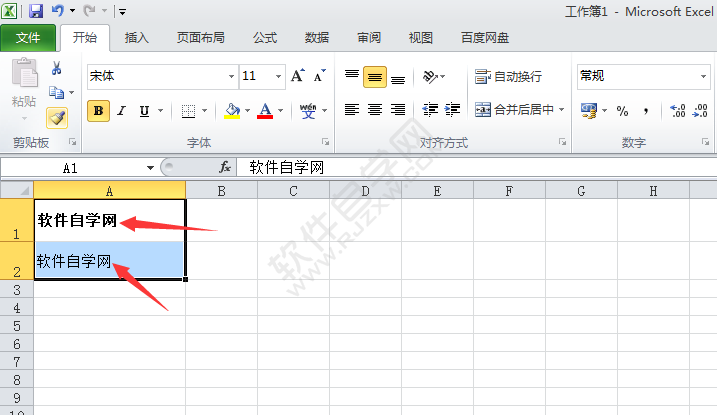Viewport: 717px width, 415px height.
Task: Select Top Align icon
Action: pos(352,75)
